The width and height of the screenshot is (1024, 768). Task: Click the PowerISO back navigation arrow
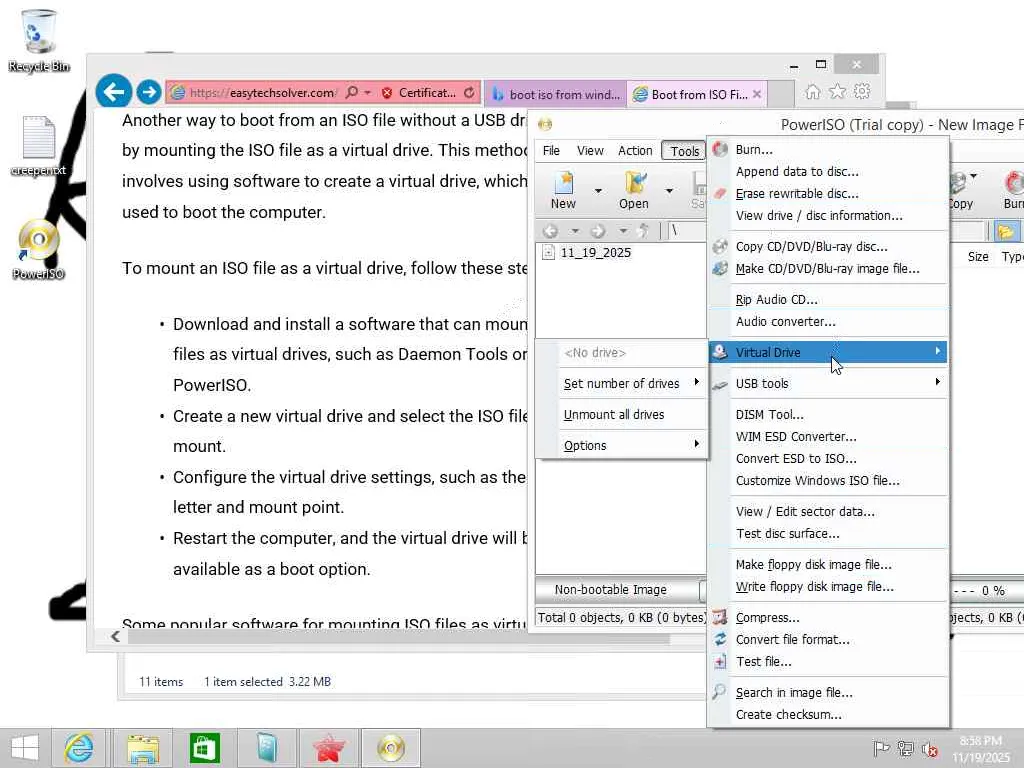(x=551, y=231)
